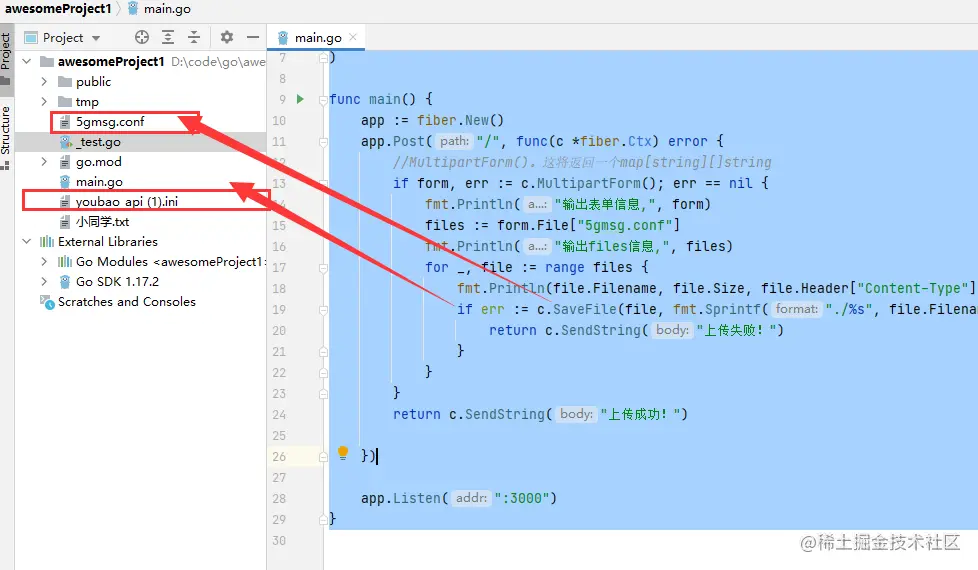The image size is (978, 570).
Task: Hide the Project panel with the minus icon
Action: pyautogui.click(x=253, y=37)
